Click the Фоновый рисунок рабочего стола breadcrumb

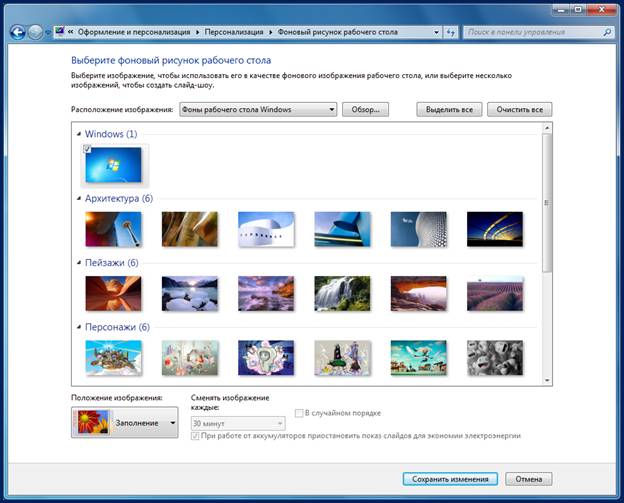(337, 32)
